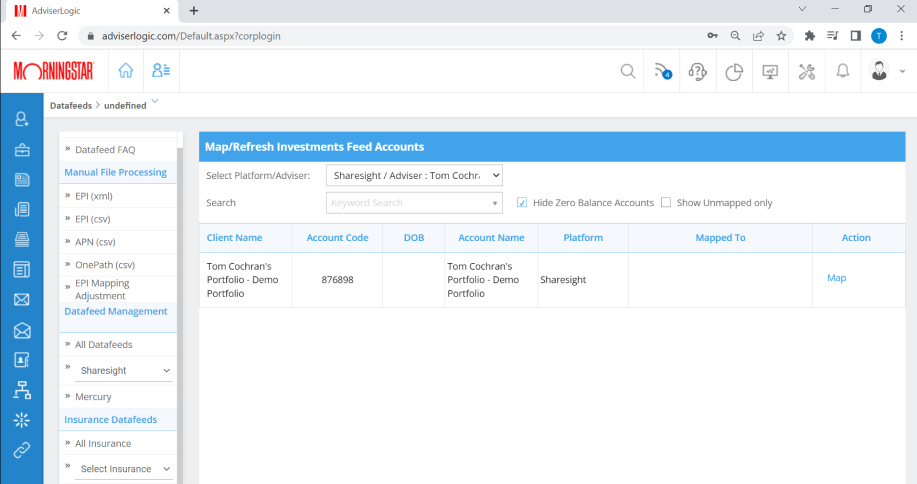Click the Morningstar logo
917x484 pixels.
pyautogui.click(x=53, y=71)
